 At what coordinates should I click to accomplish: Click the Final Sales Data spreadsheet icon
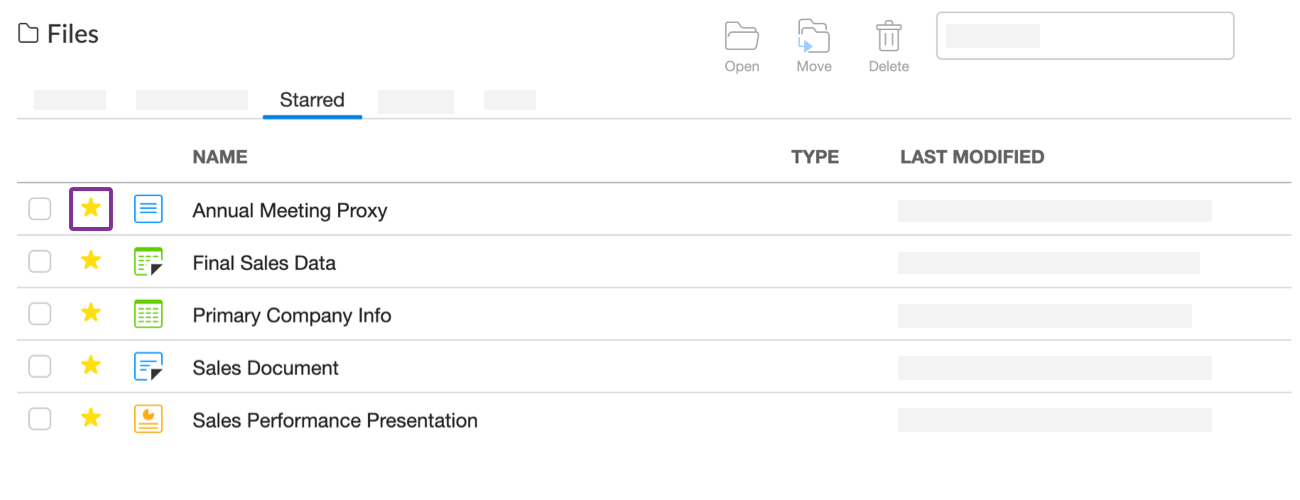click(x=148, y=262)
